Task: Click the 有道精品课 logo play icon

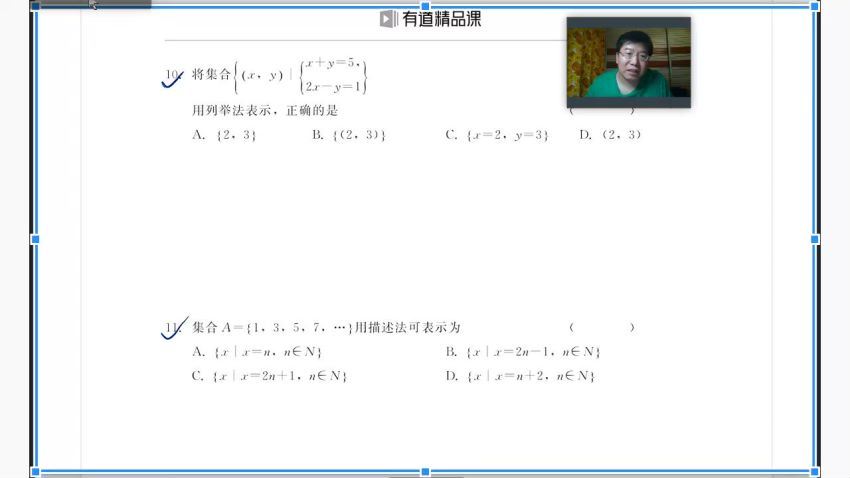Action: point(388,19)
